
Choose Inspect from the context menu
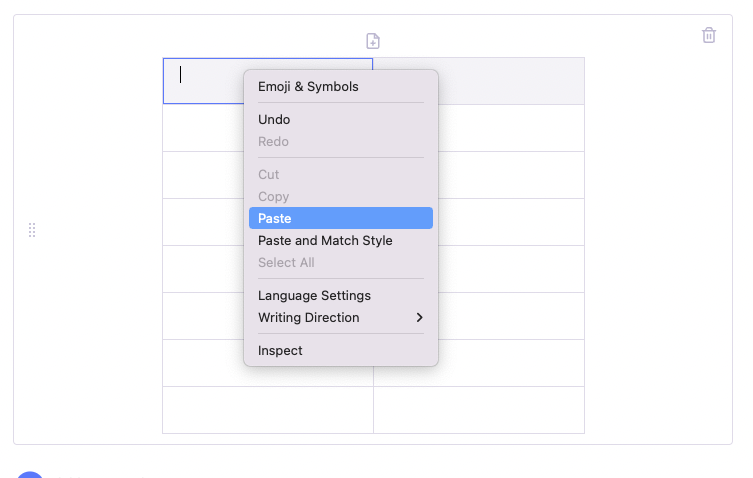click(340, 350)
